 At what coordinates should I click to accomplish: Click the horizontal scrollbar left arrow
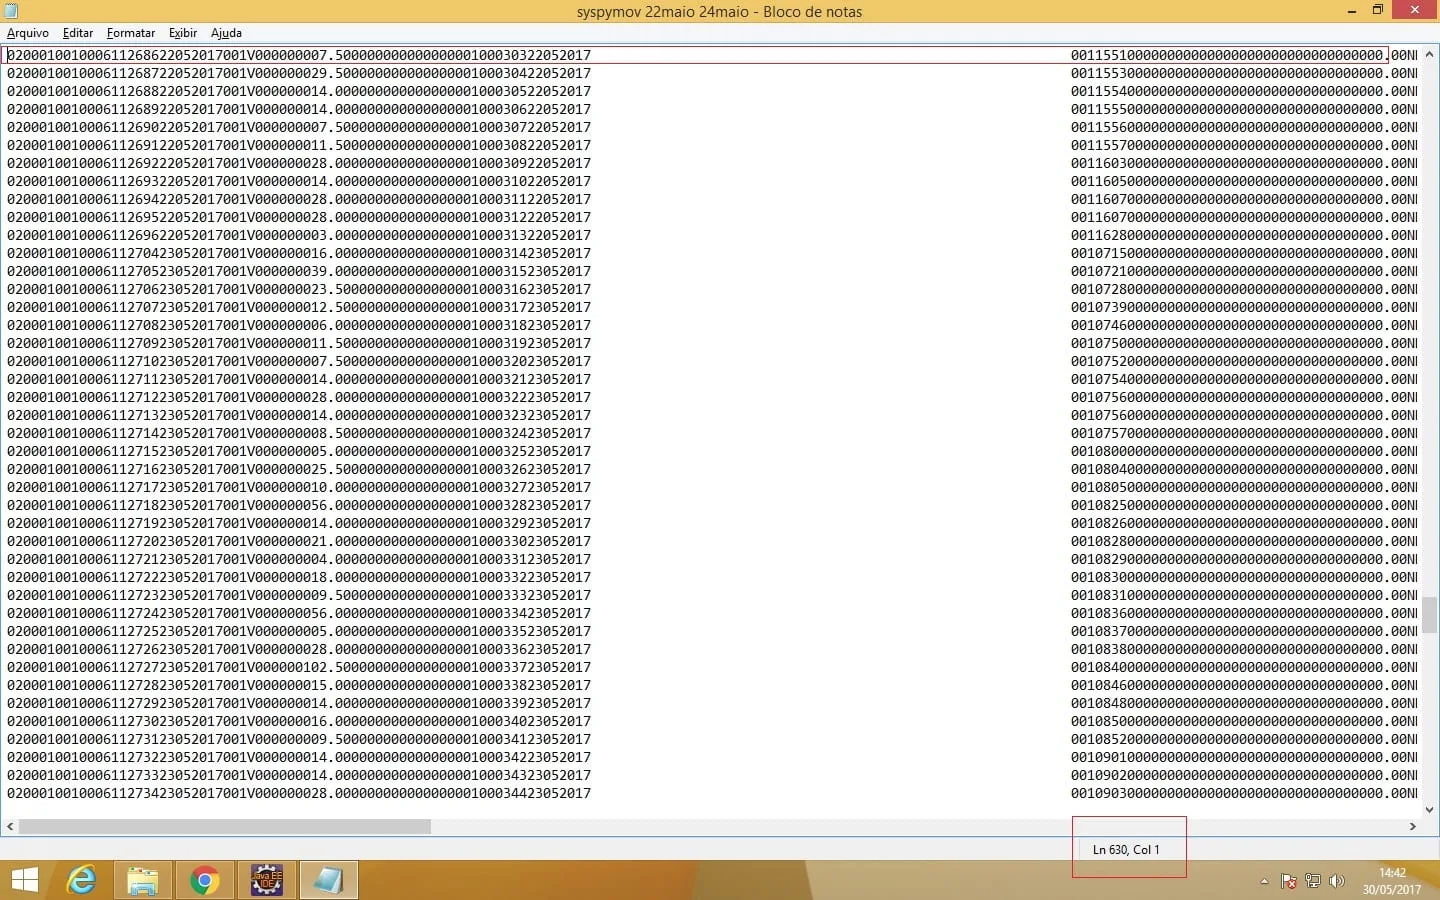point(10,827)
